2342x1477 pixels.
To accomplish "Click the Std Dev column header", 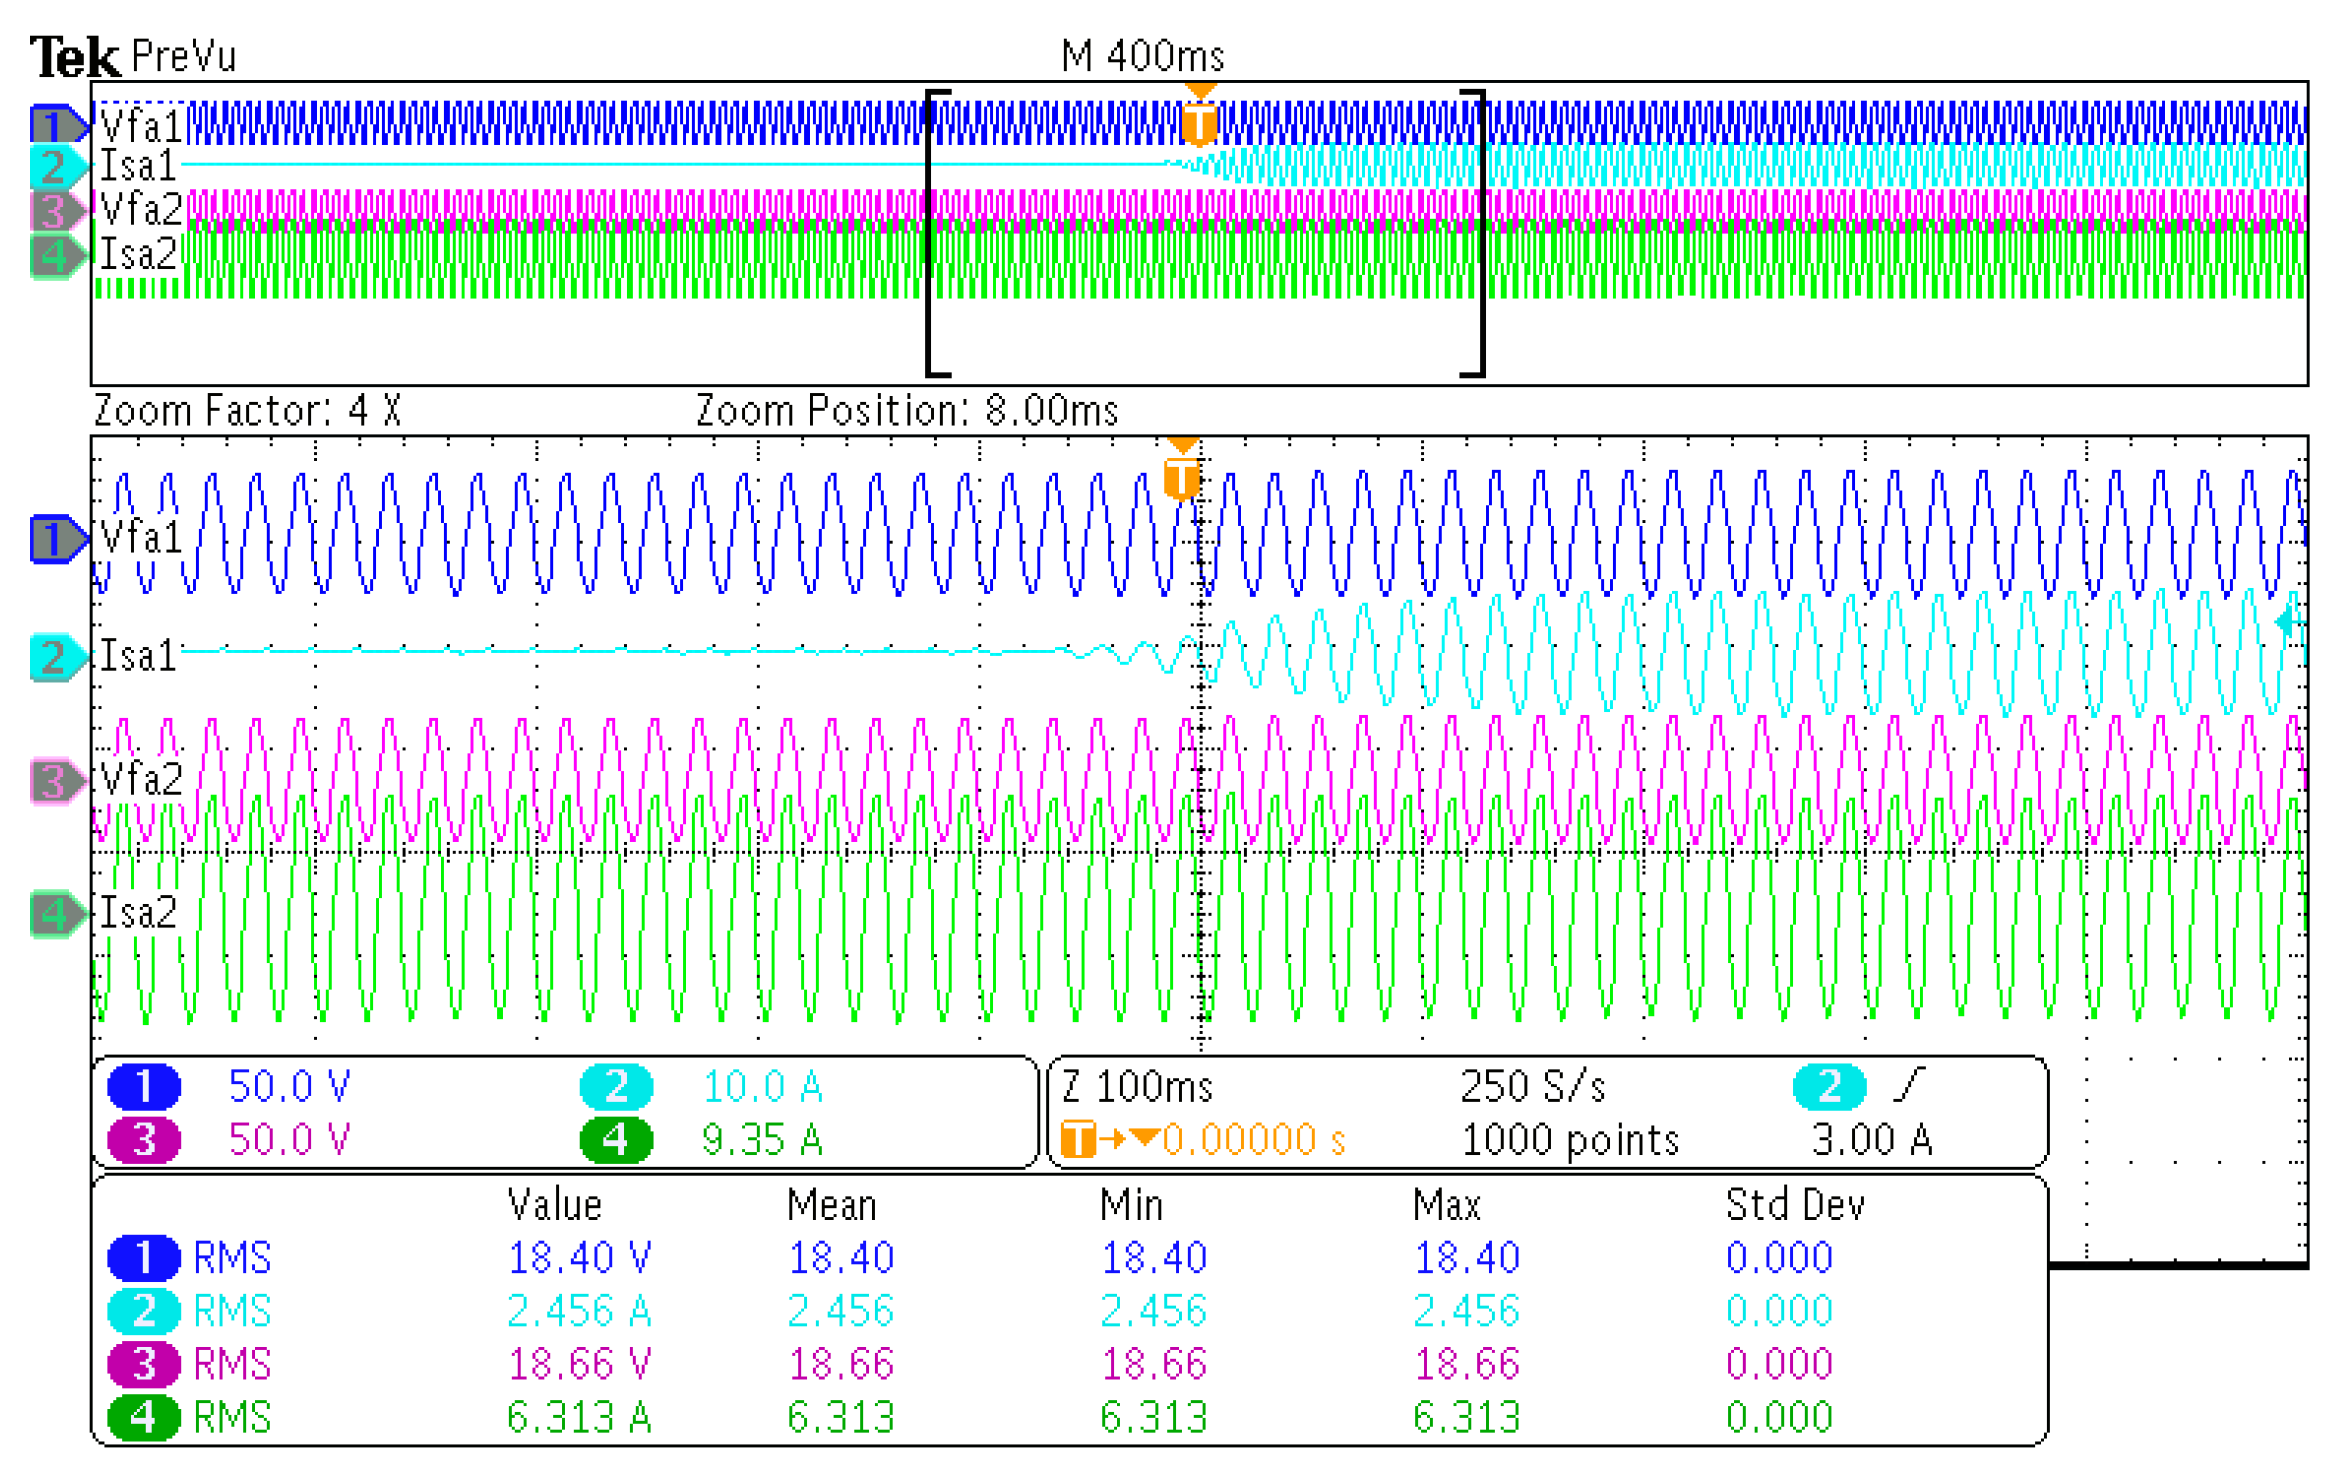I will (1795, 1205).
